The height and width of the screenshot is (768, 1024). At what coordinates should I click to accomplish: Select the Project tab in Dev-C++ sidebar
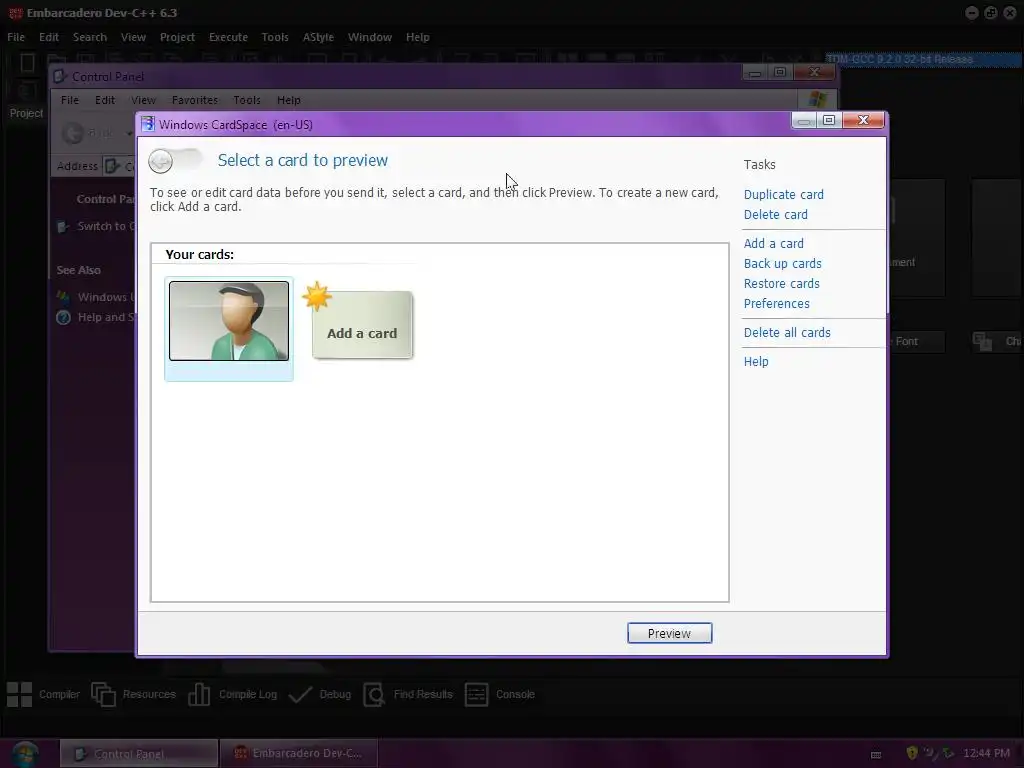pyautogui.click(x=26, y=113)
